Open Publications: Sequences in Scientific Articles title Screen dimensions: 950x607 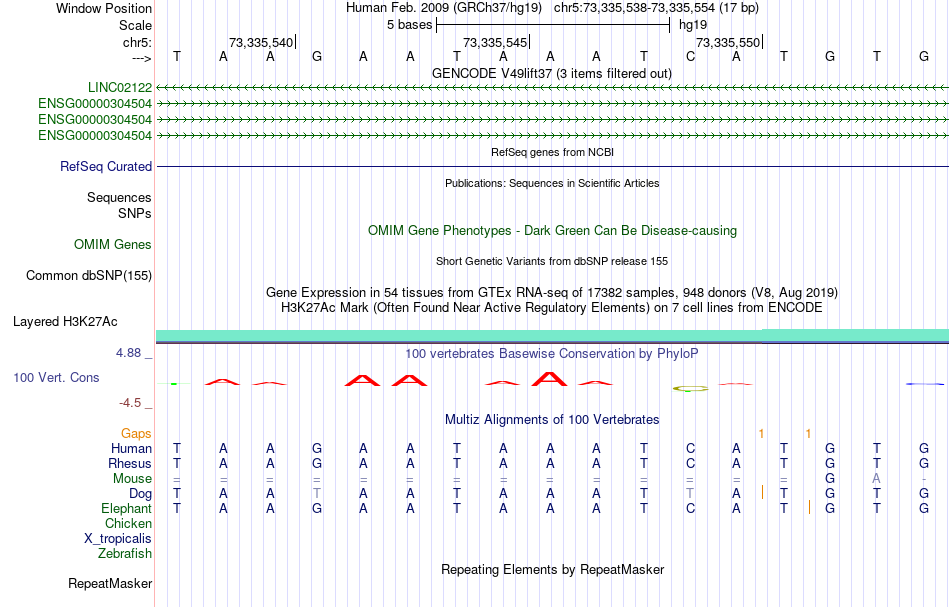(552, 184)
